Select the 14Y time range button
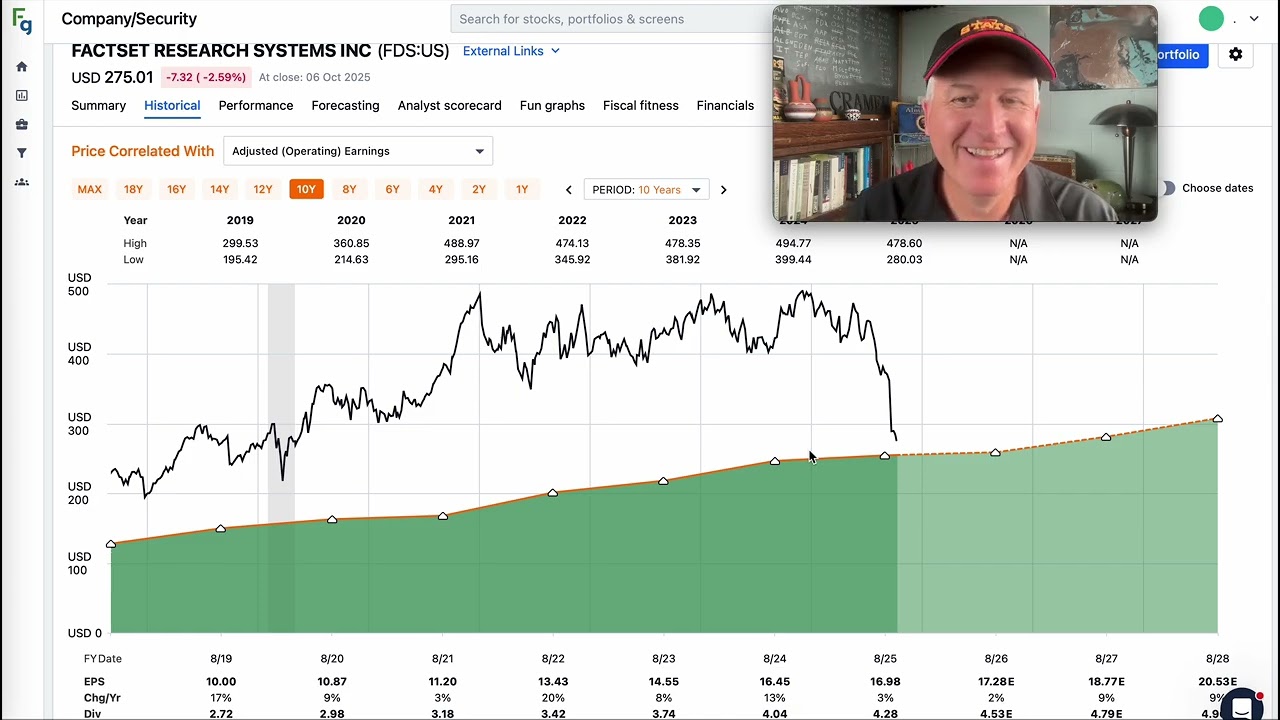Viewport: 1280px width, 720px height. pyautogui.click(x=219, y=189)
